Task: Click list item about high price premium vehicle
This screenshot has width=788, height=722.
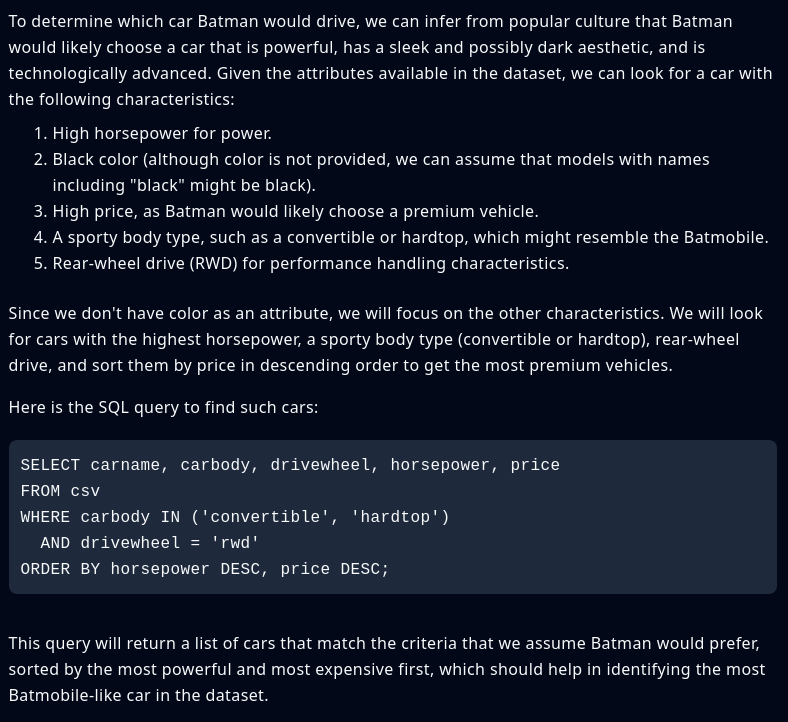Action: coord(295,211)
